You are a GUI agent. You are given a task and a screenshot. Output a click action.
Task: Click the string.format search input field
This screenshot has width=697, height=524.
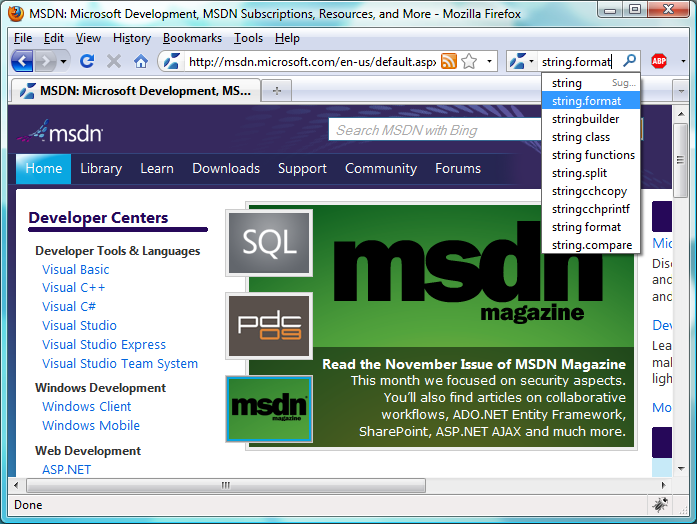coord(578,61)
